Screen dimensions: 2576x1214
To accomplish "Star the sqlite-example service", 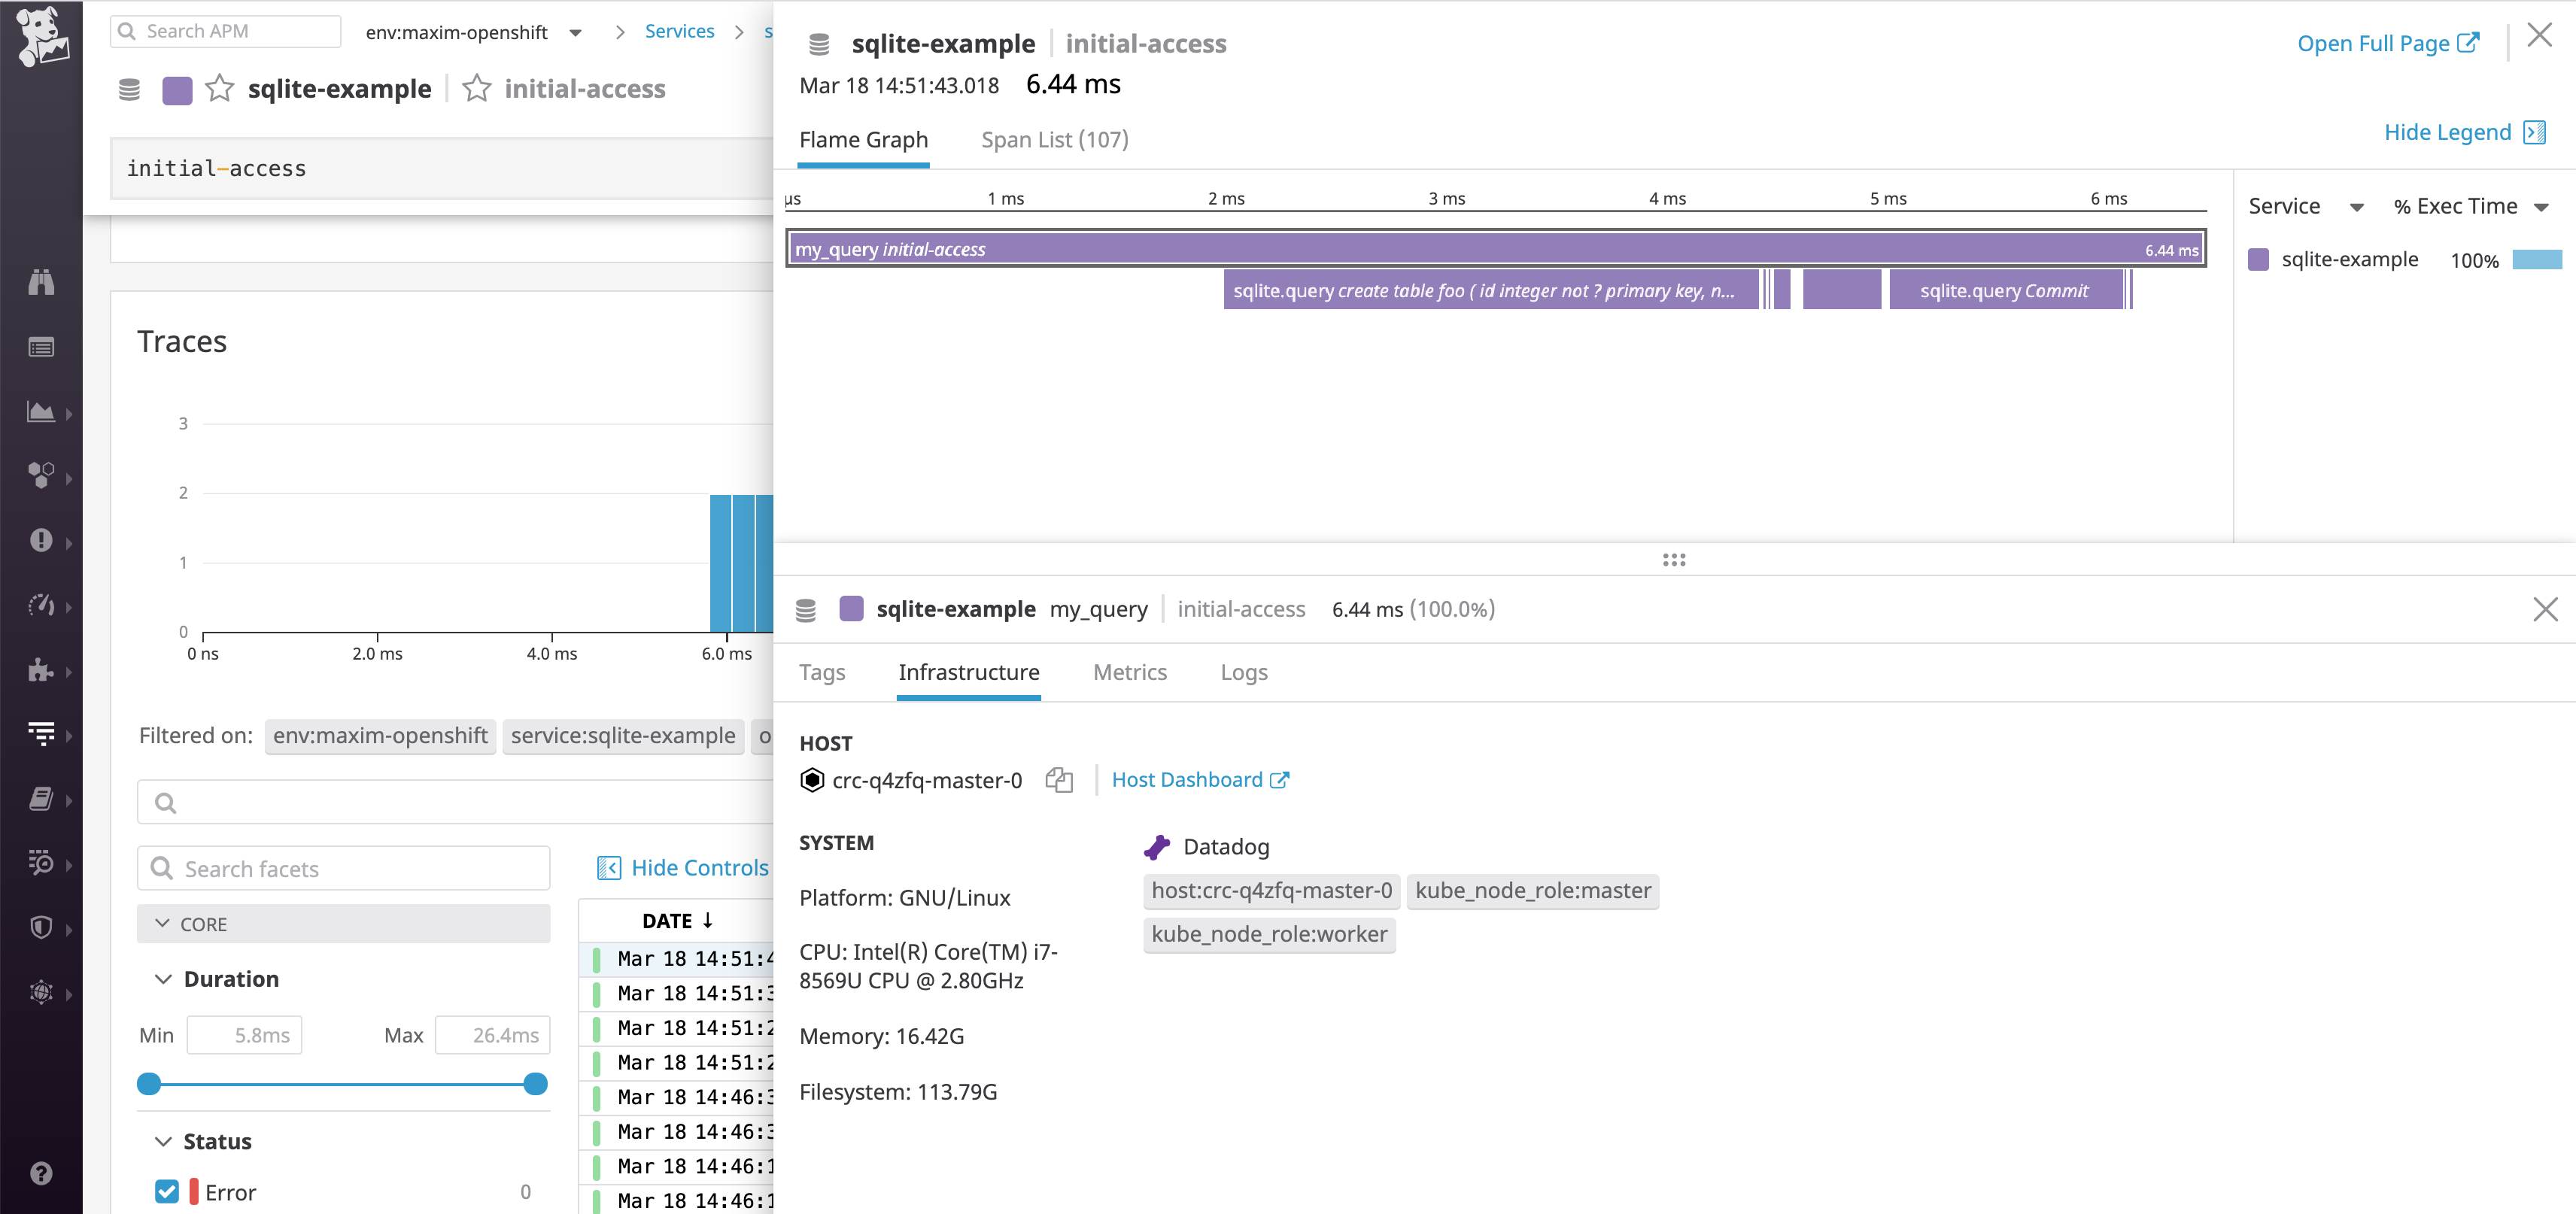I will pos(219,88).
